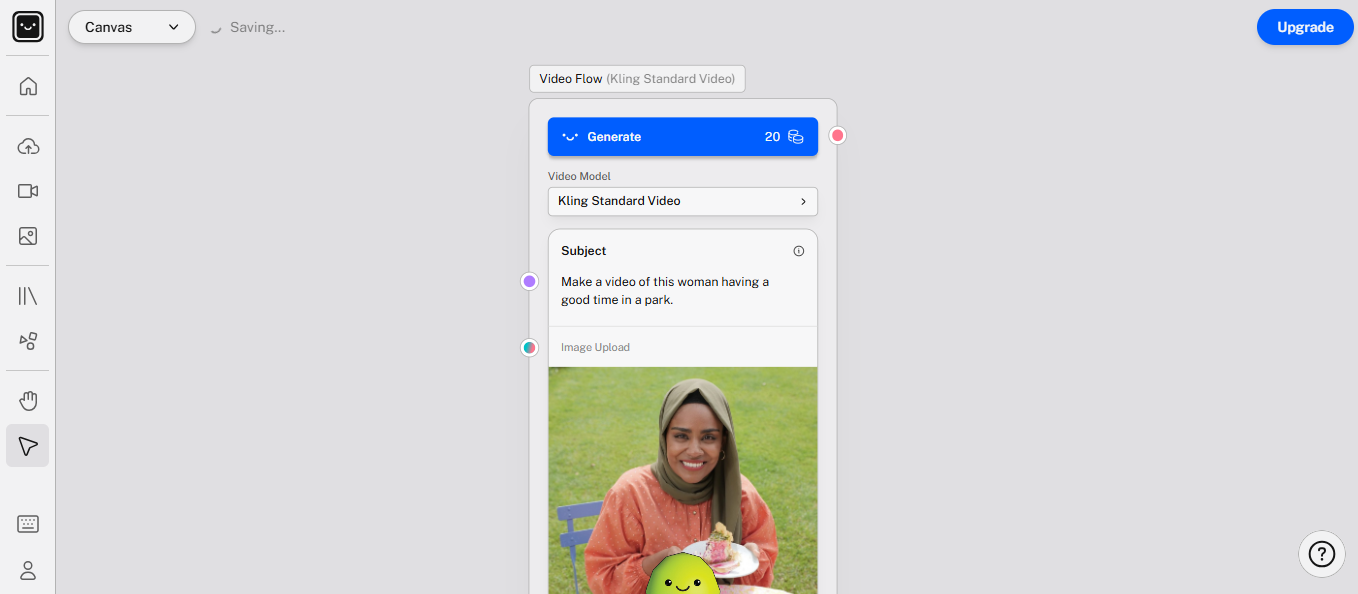Click the red output connector dot
The image size is (1358, 594).
click(x=838, y=135)
